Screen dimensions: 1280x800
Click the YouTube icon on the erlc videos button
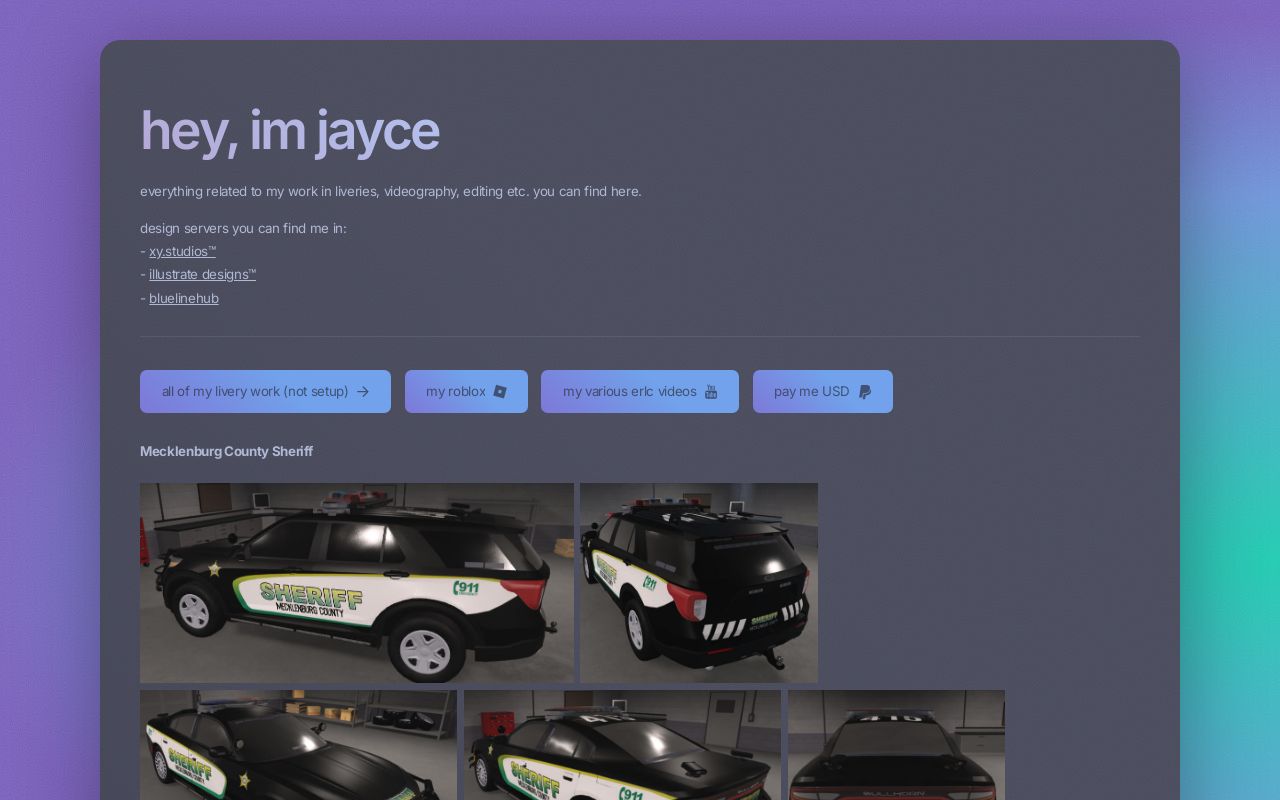(x=711, y=391)
